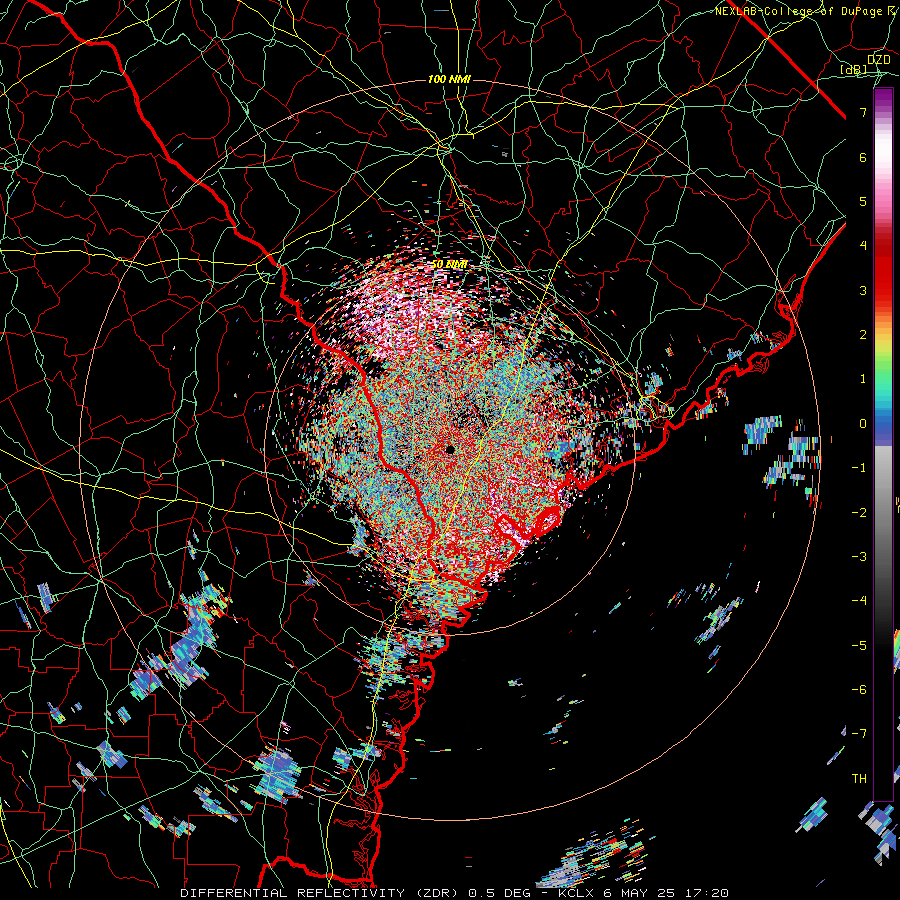Click the legend value "2"
Screen dimensions: 900x900
click(863, 335)
